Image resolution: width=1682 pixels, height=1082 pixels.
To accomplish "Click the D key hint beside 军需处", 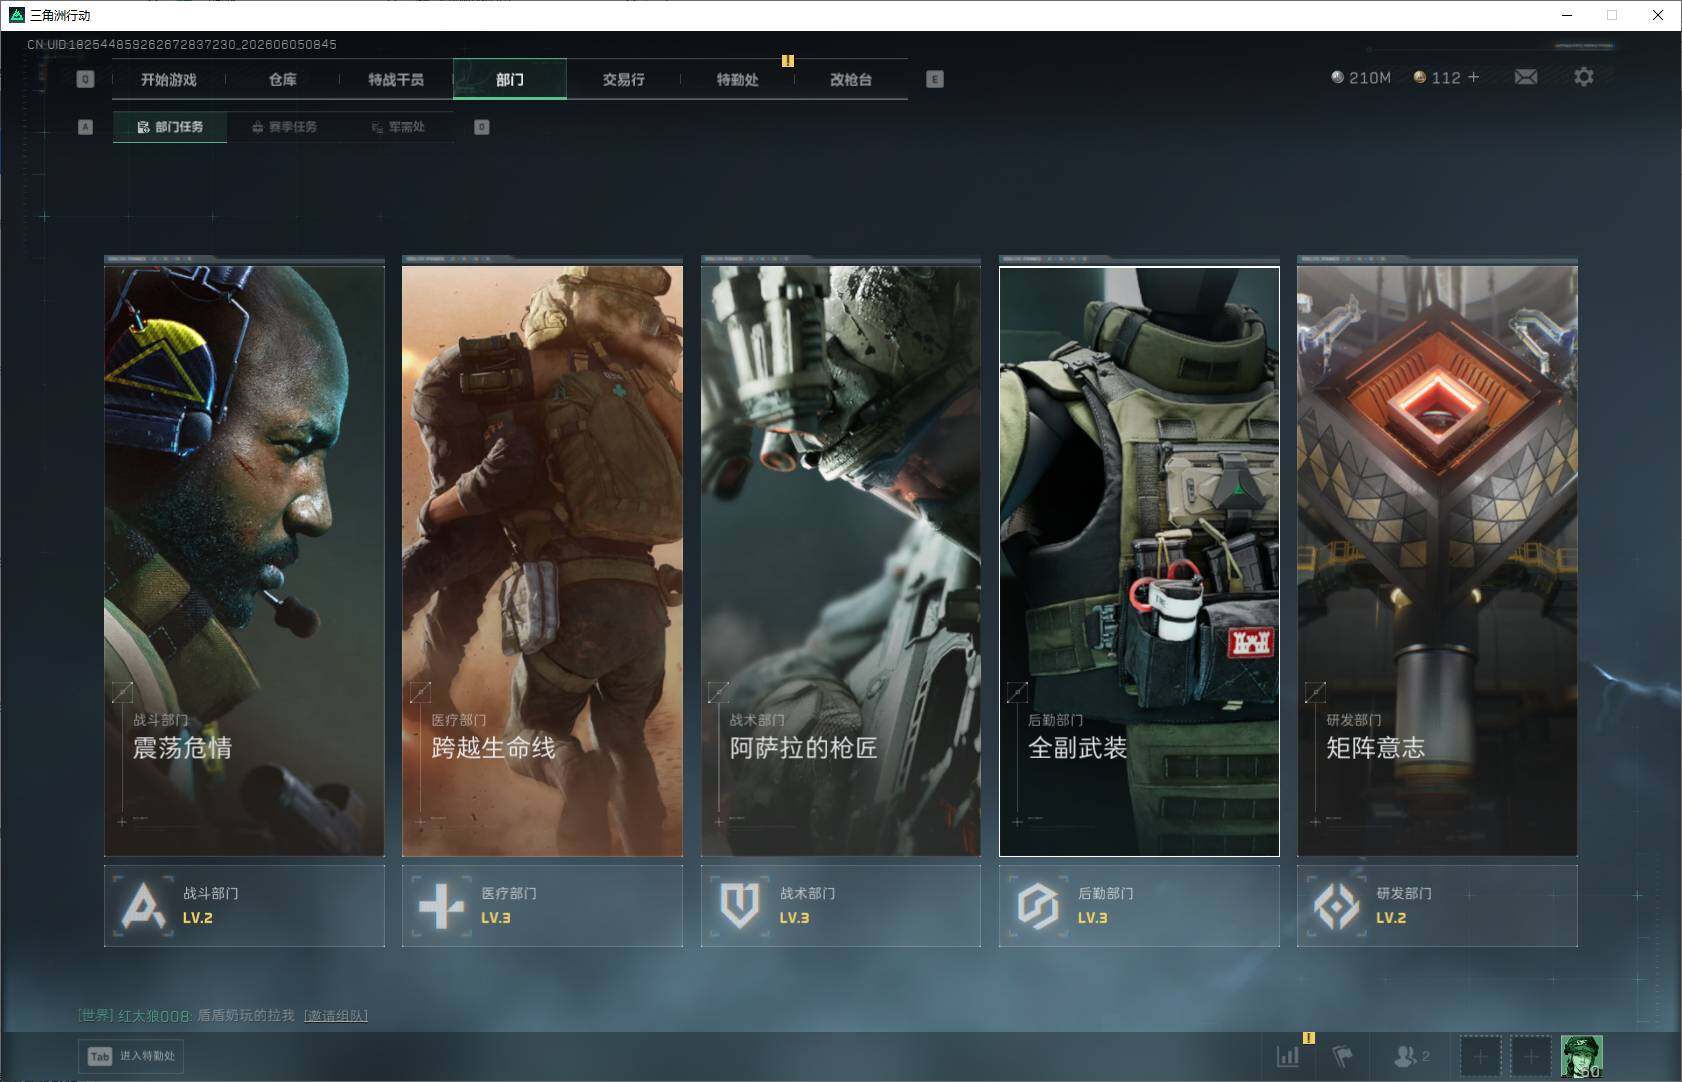I will click(482, 127).
